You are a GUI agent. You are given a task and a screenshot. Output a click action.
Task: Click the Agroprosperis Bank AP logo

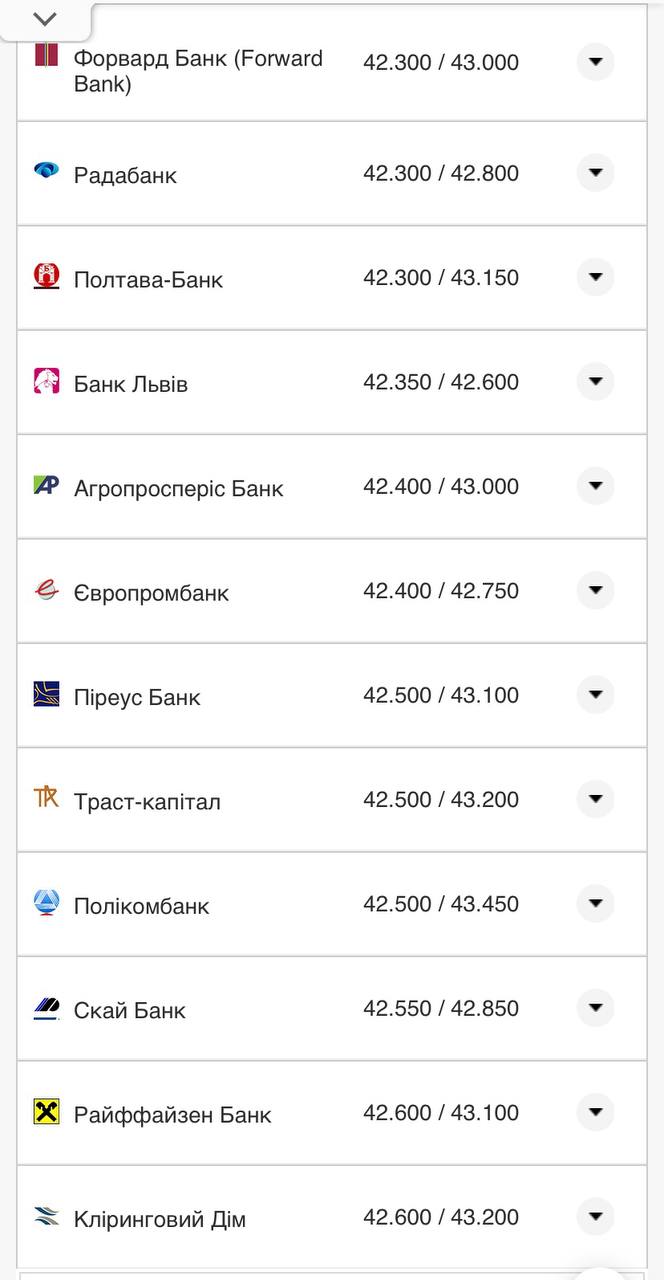(x=46, y=485)
